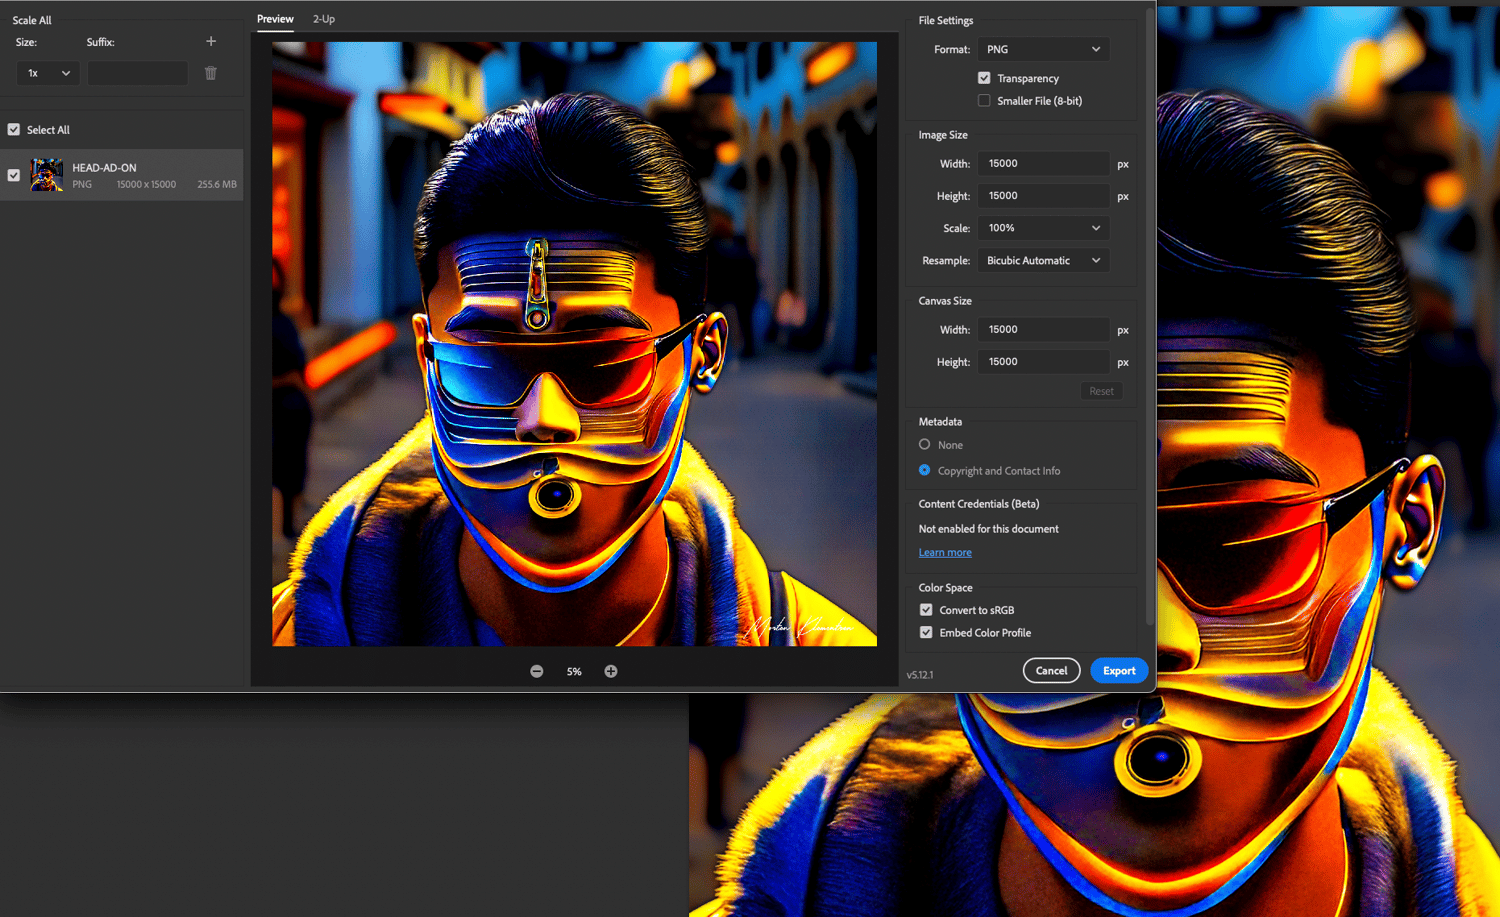Click the Export button
Viewport: 1500px width, 917px height.
[1119, 671]
